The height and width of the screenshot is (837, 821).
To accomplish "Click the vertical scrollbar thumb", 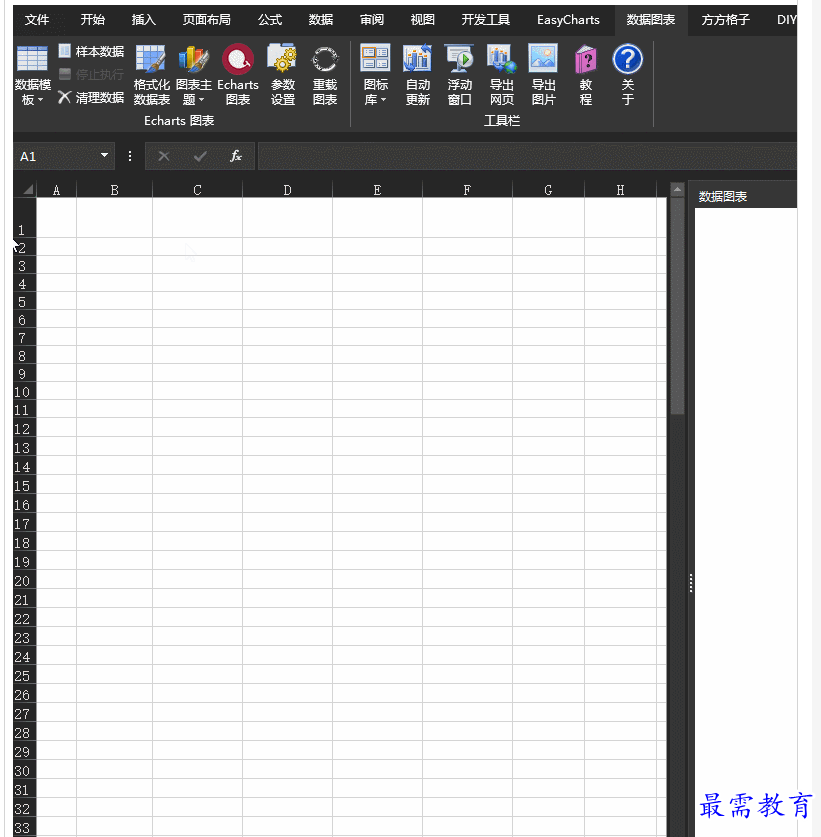I will tap(677, 306).
